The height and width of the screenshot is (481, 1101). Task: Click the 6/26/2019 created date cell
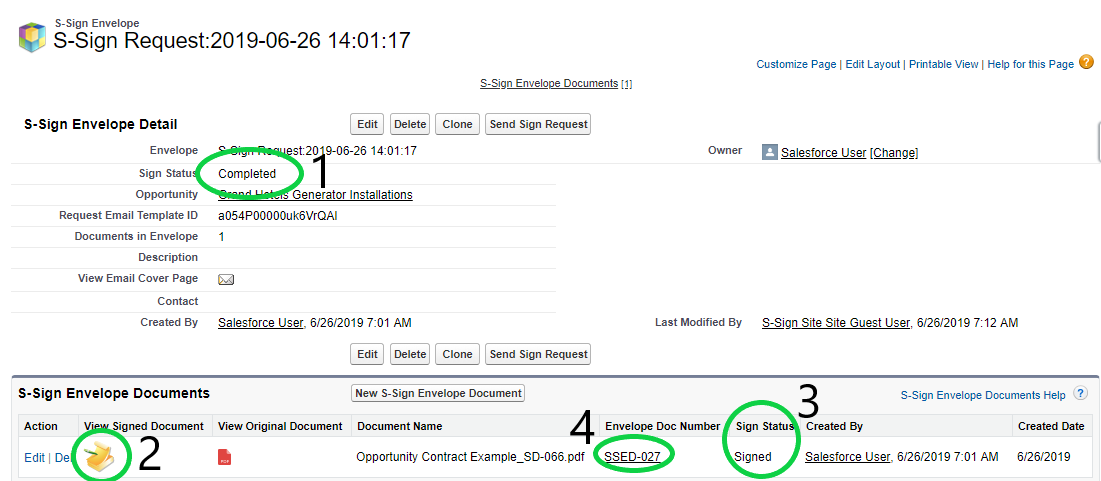[x=1043, y=456]
